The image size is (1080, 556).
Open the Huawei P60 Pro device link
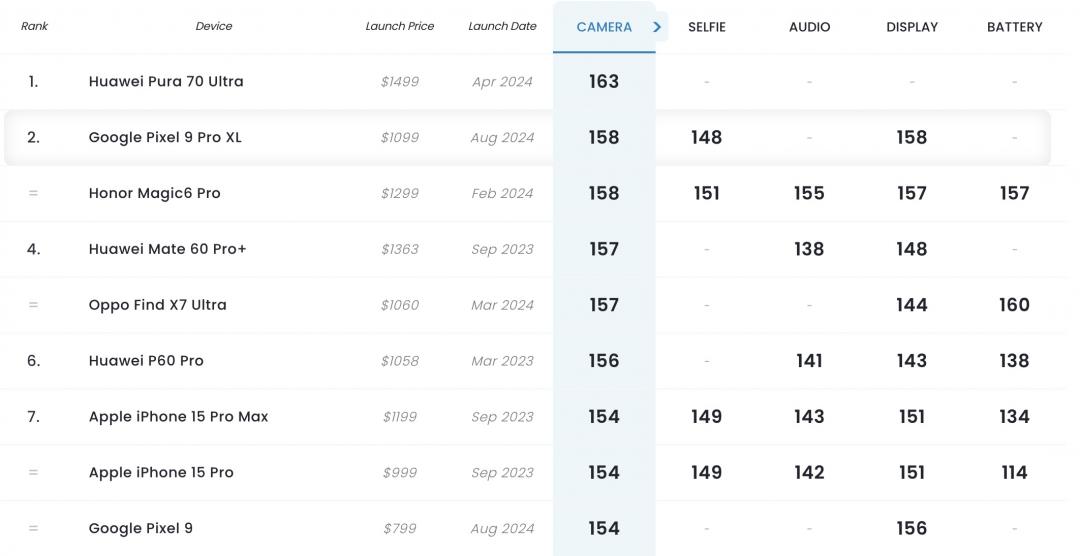point(146,360)
